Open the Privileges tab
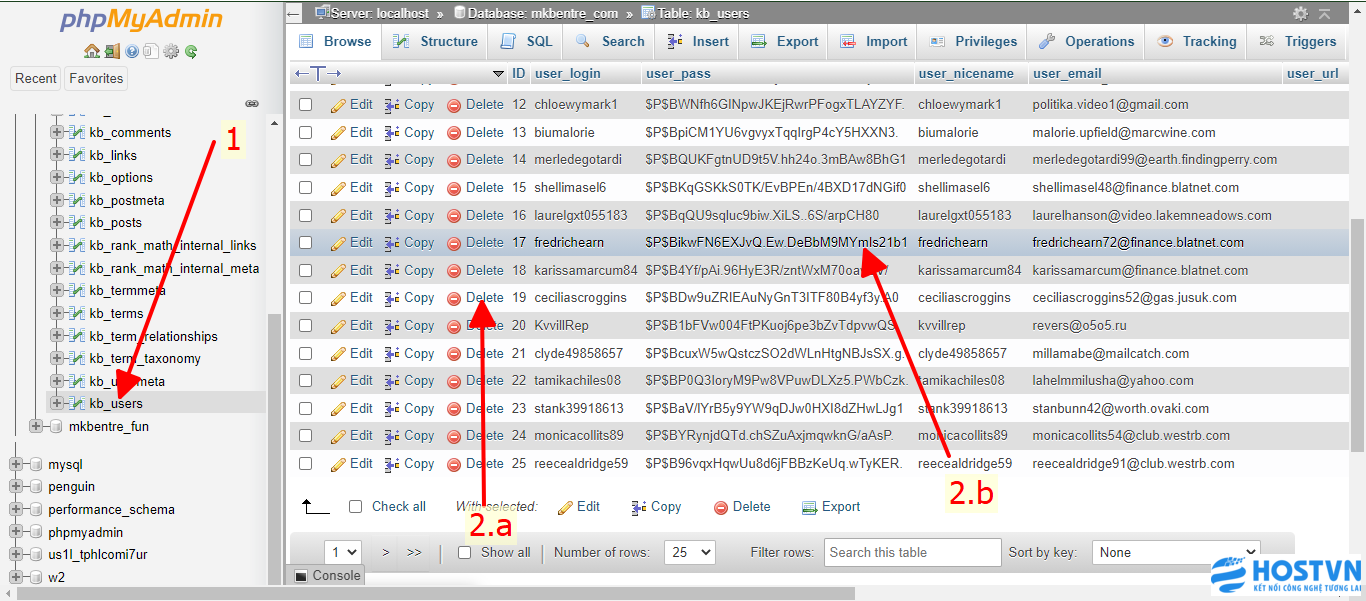This screenshot has height=601, width=1366. pyautogui.click(x=973, y=42)
